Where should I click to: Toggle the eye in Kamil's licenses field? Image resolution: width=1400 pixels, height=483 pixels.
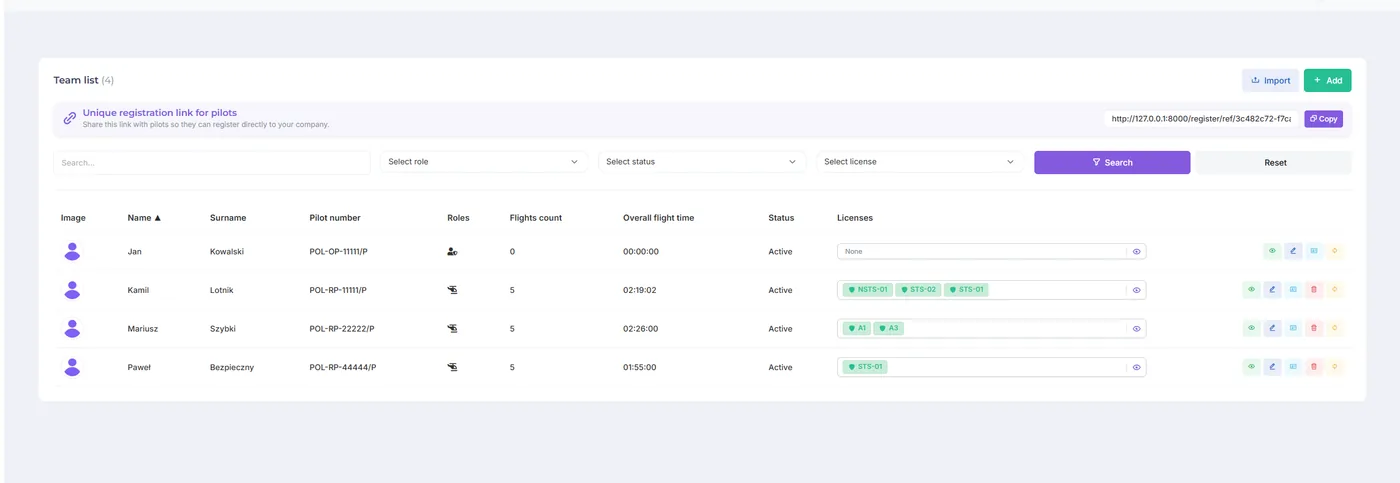coord(1136,290)
